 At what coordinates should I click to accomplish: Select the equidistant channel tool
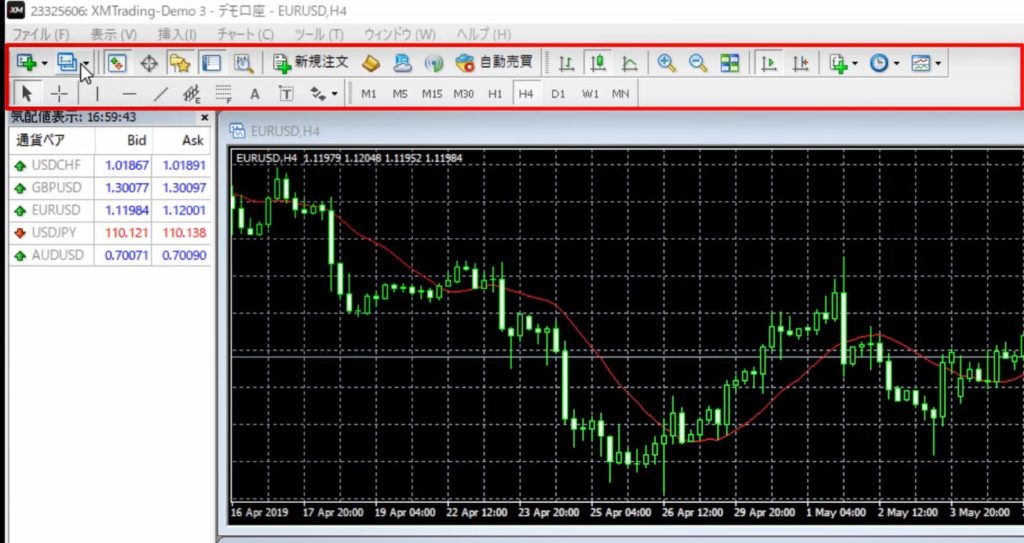point(191,94)
